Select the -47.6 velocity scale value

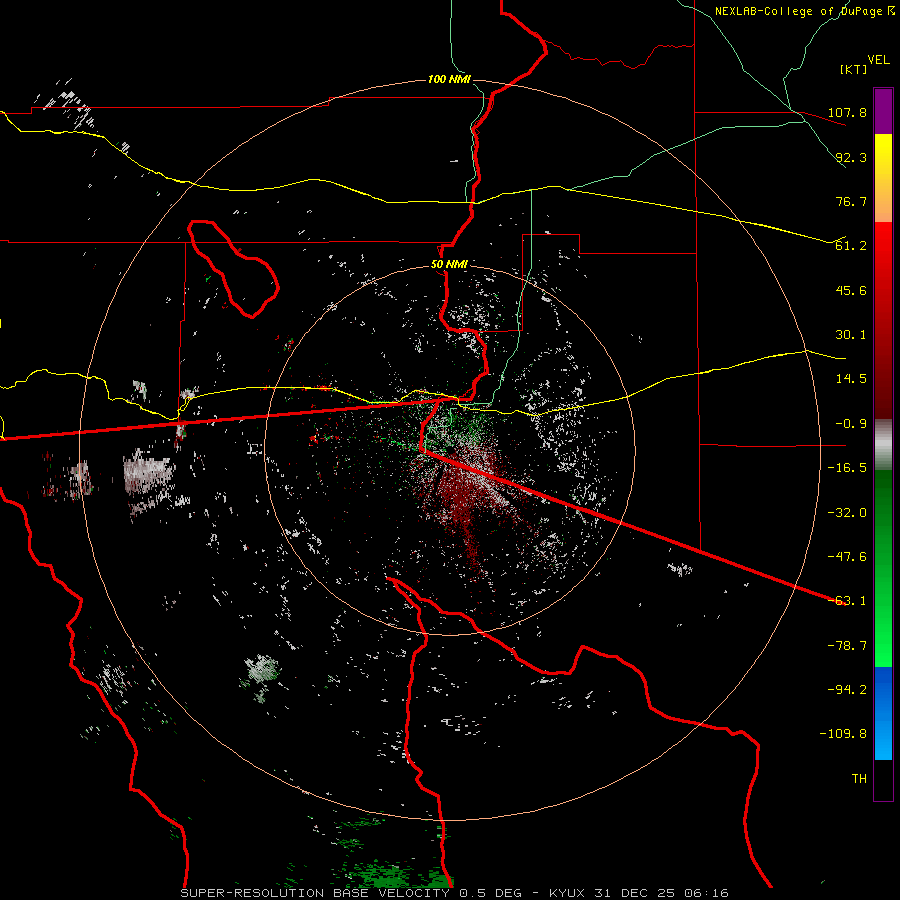pos(848,557)
